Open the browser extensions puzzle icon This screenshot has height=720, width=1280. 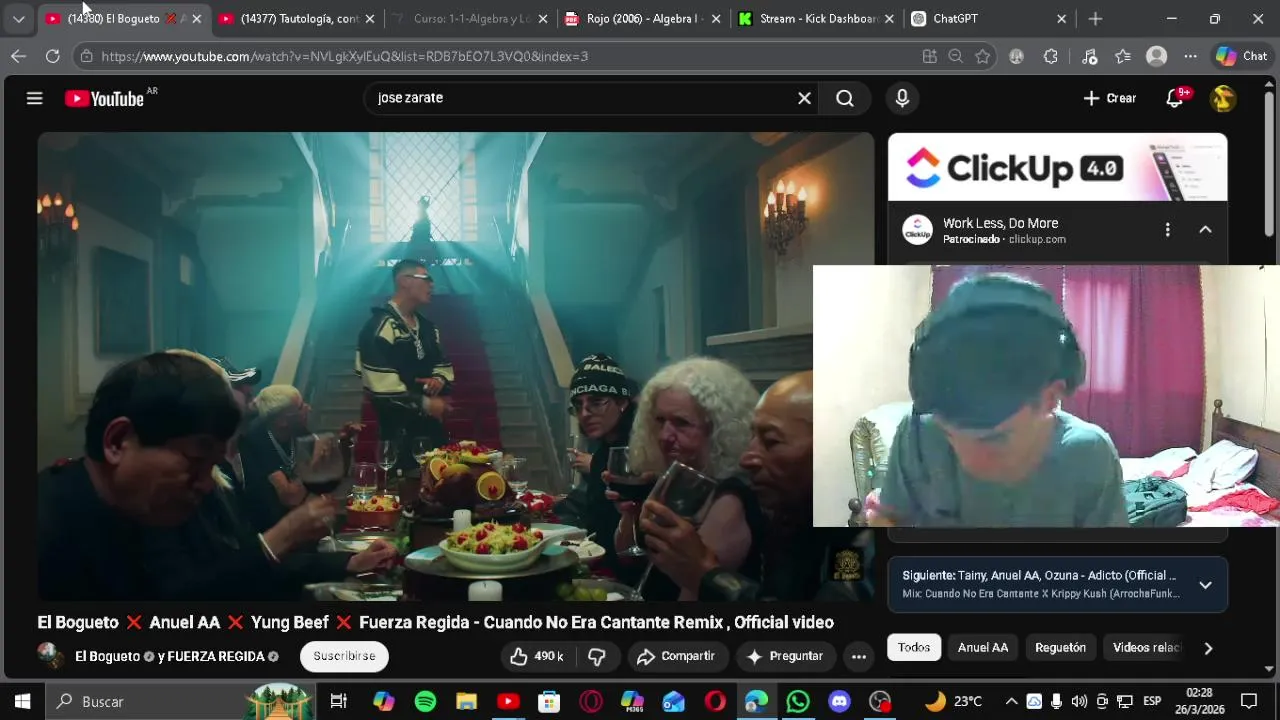coord(1051,57)
